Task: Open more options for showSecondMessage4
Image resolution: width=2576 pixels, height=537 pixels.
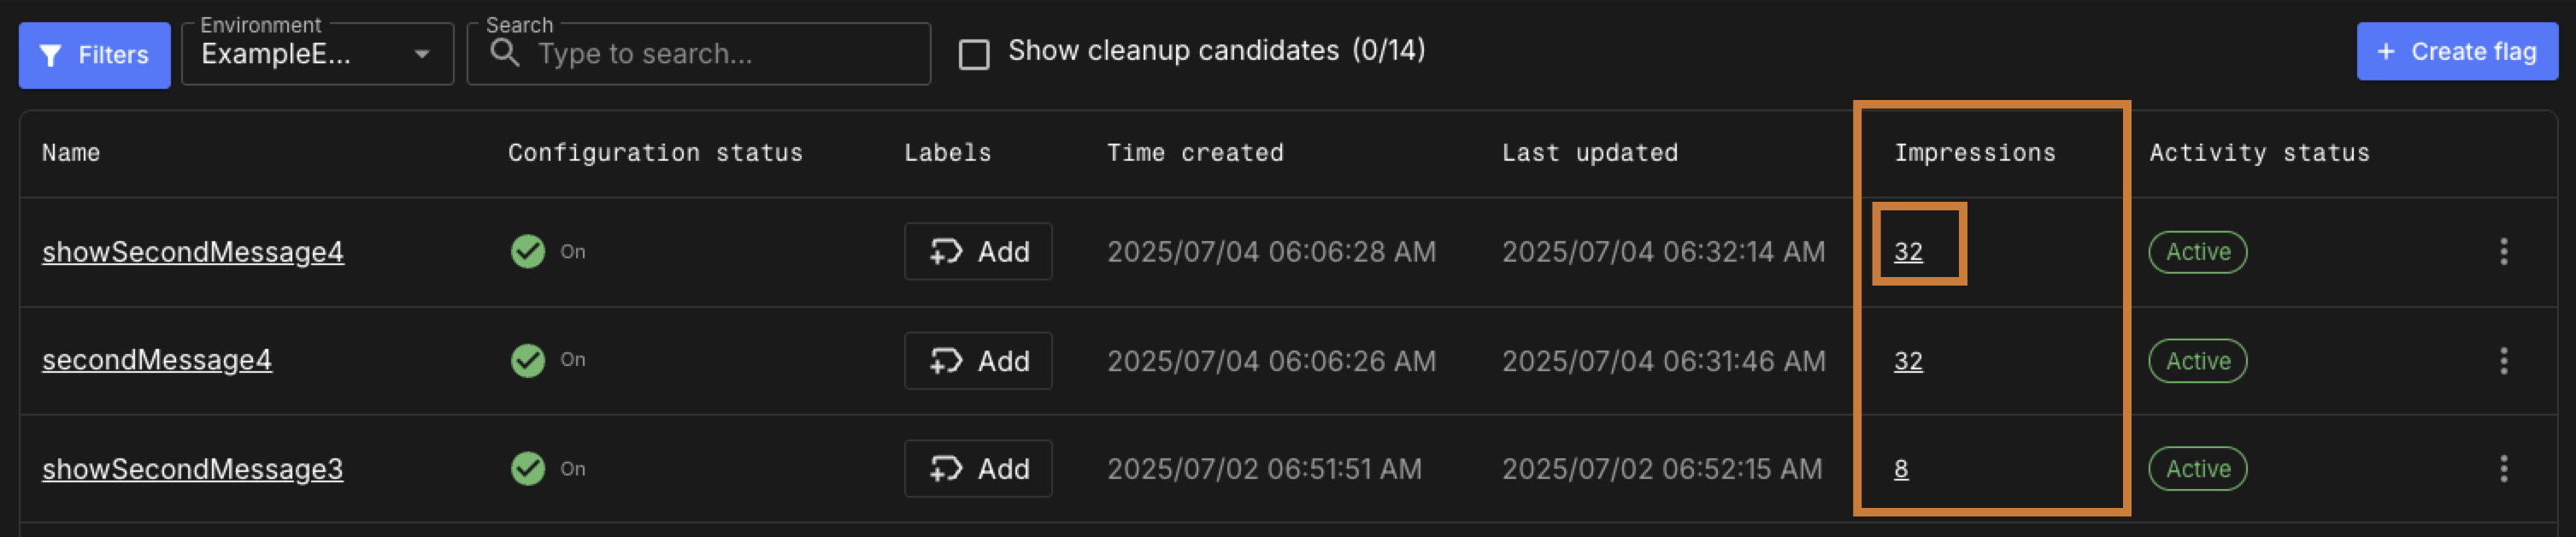Action: pyautogui.click(x=2503, y=252)
